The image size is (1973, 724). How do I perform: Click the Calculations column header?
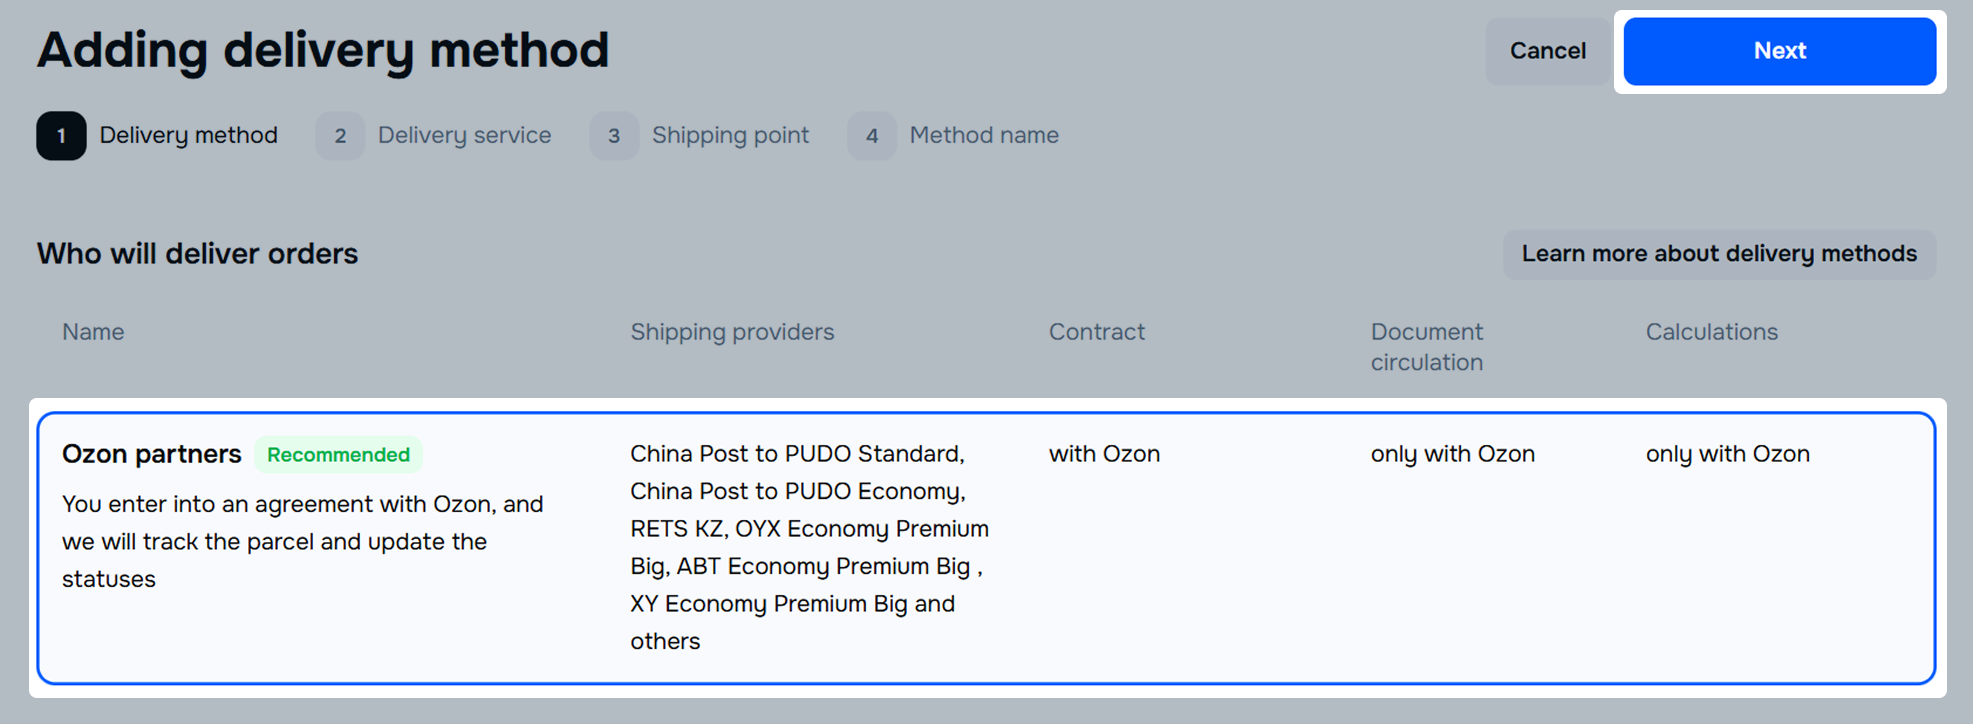[x=1711, y=332]
